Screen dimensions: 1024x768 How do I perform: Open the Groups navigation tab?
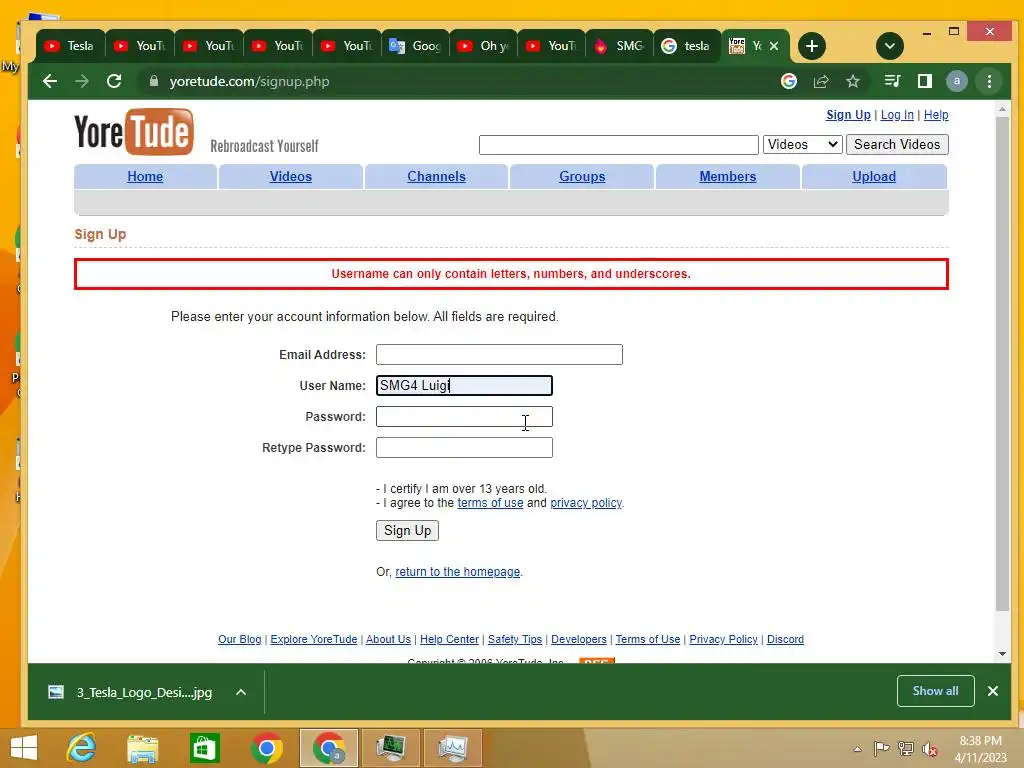[x=582, y=176]
